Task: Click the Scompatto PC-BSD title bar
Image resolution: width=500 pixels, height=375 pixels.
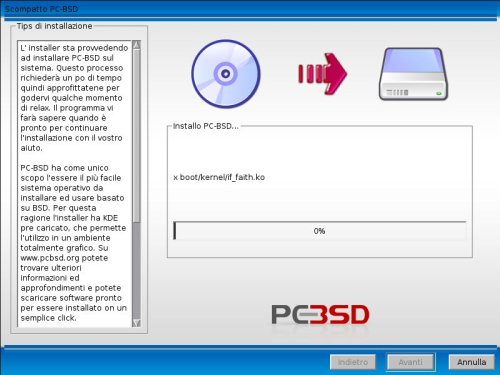Action: coord(250,9)
